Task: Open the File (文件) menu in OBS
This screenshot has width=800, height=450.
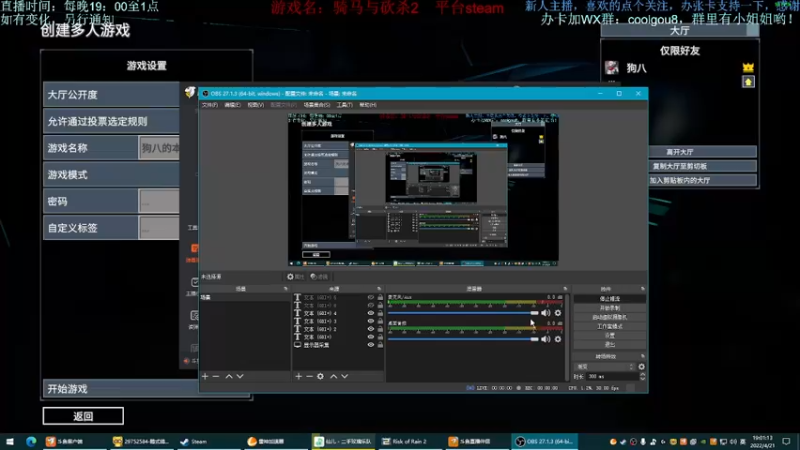Action: coord(210,105)
